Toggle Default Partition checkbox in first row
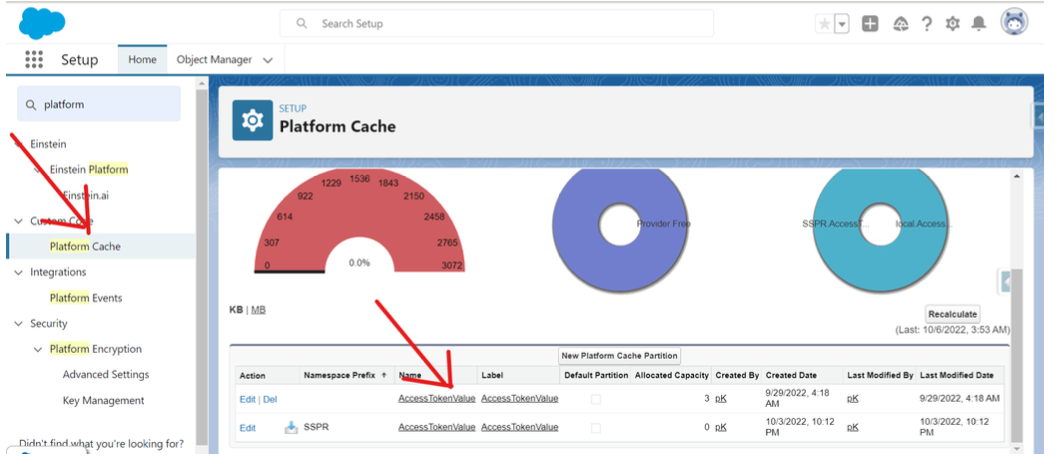The image size is (1056, 468). point(596,399)
